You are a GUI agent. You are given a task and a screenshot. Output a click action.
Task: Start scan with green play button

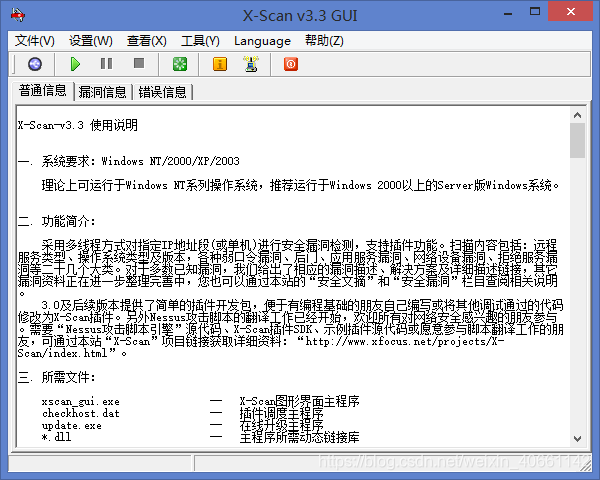[75, 64]
